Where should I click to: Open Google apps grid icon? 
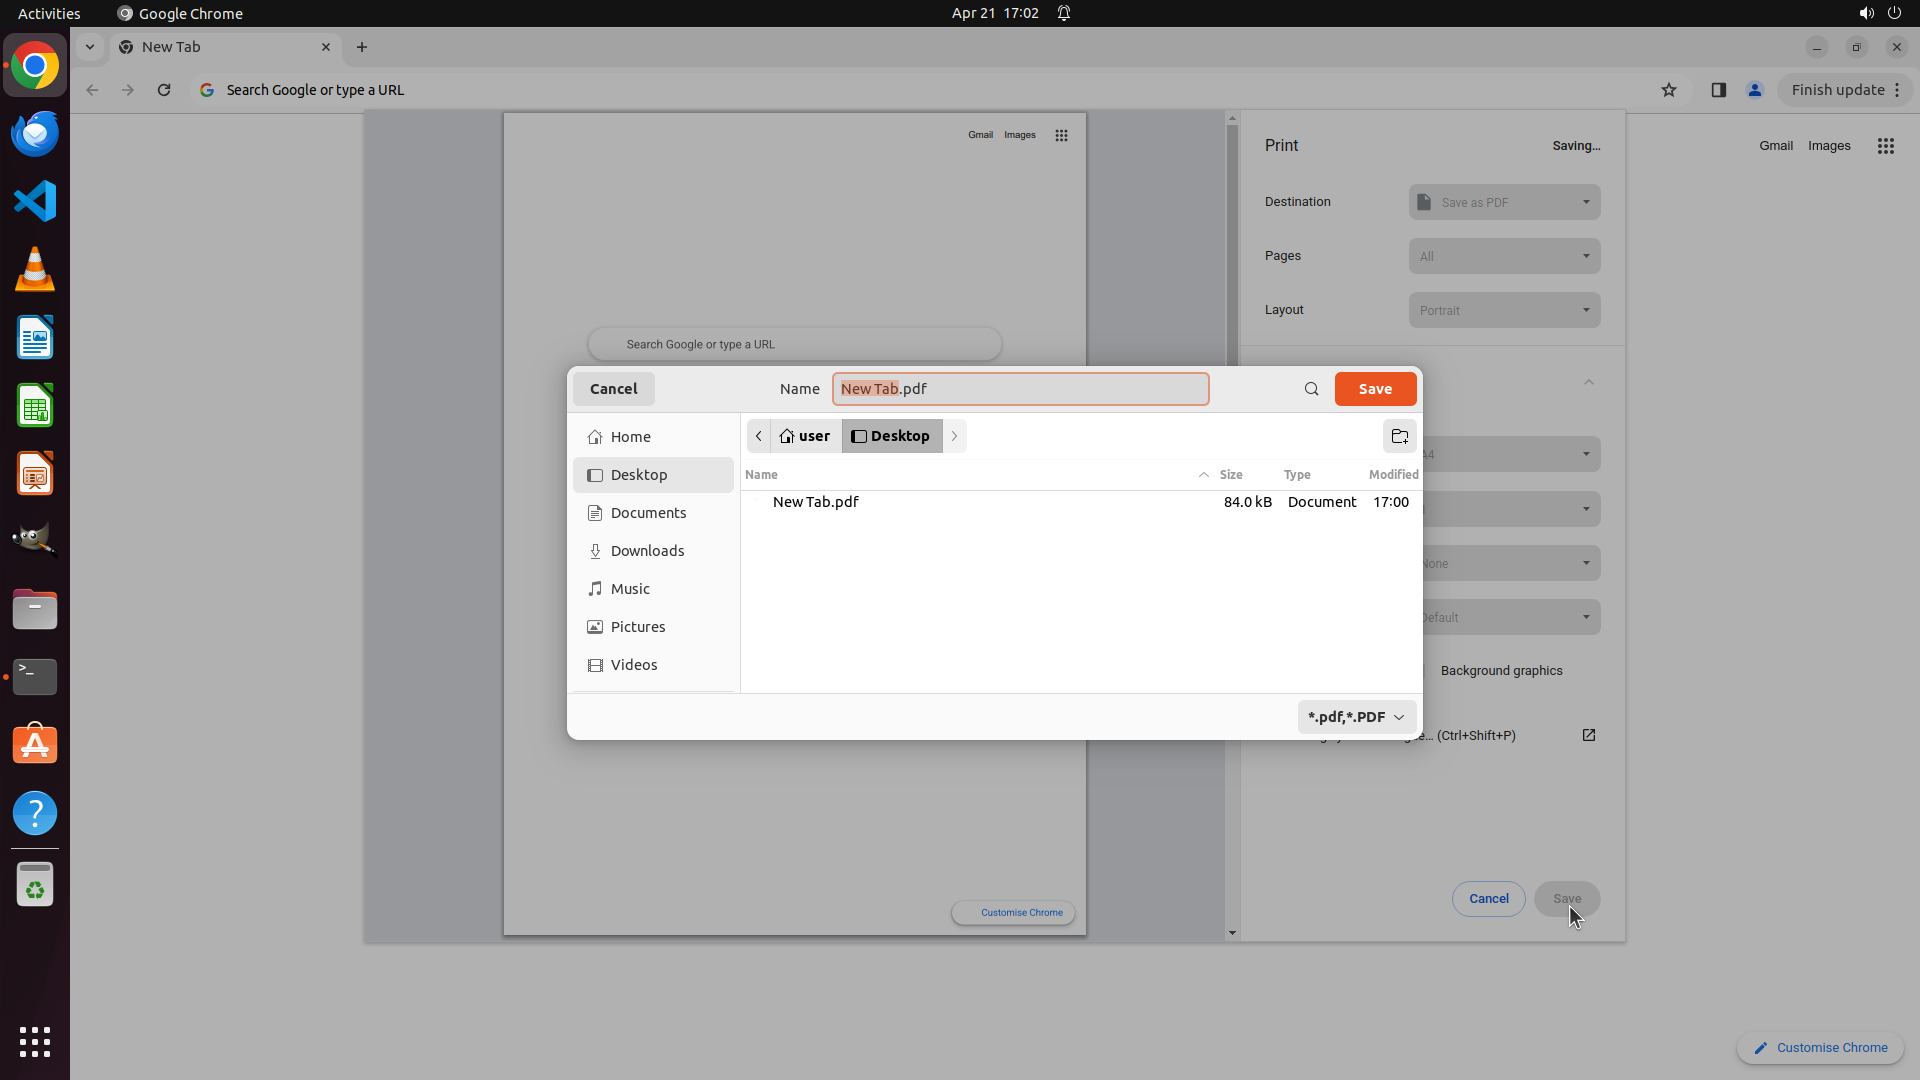pyautogui.click(x=1885, y=146)
